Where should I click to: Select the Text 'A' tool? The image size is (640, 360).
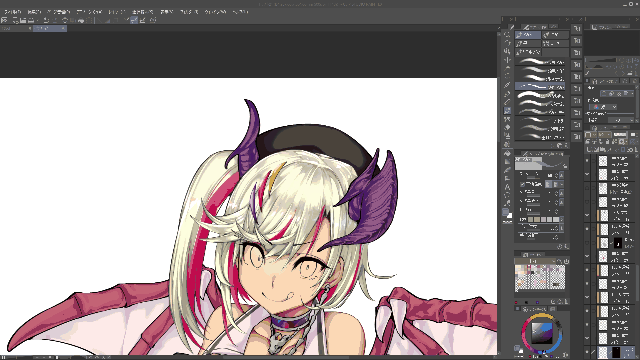(507, 187)
